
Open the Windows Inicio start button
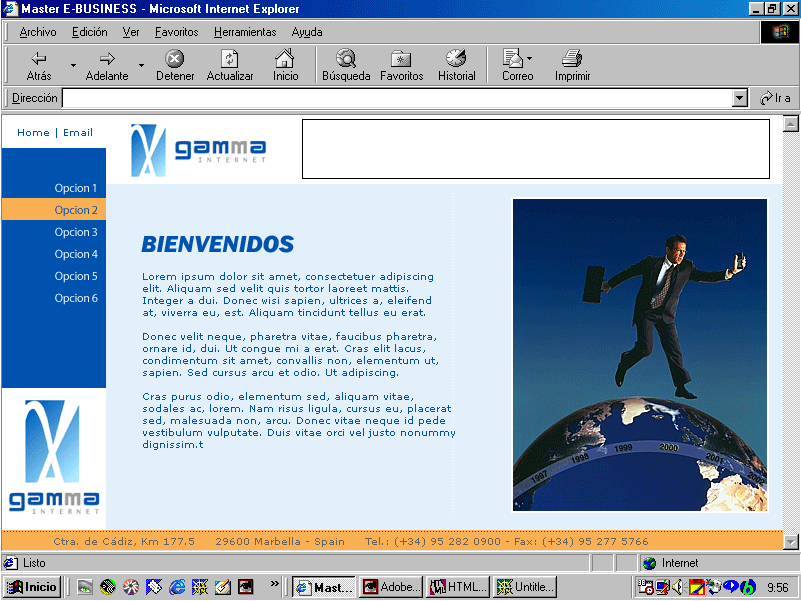point(32,587)
